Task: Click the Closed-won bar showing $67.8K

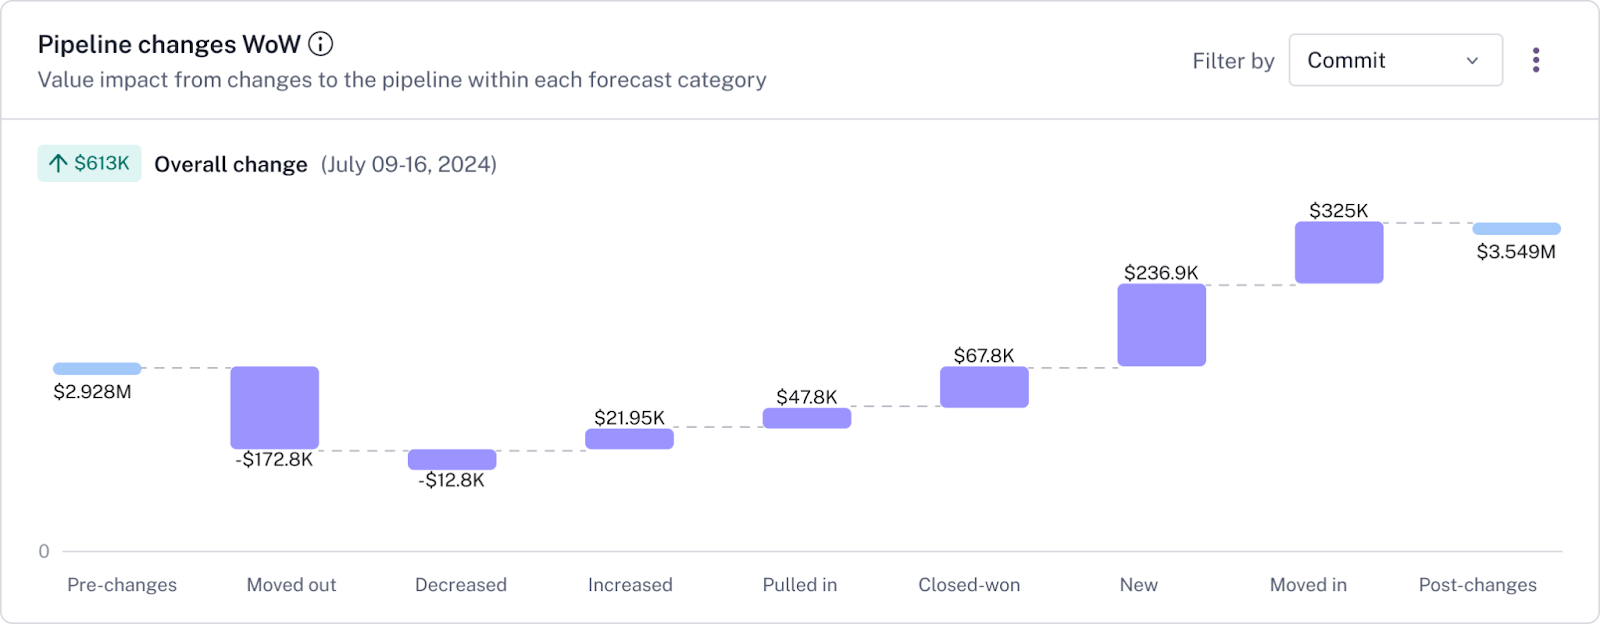Action: tap(983, 386)
